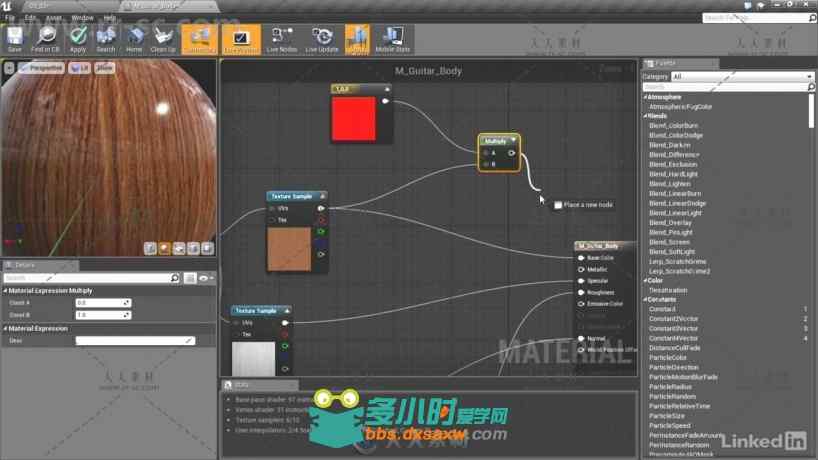Set preview mesh to cylinder
The width and height of the screenshot is (818, 460).
click(x=150, y=249)
